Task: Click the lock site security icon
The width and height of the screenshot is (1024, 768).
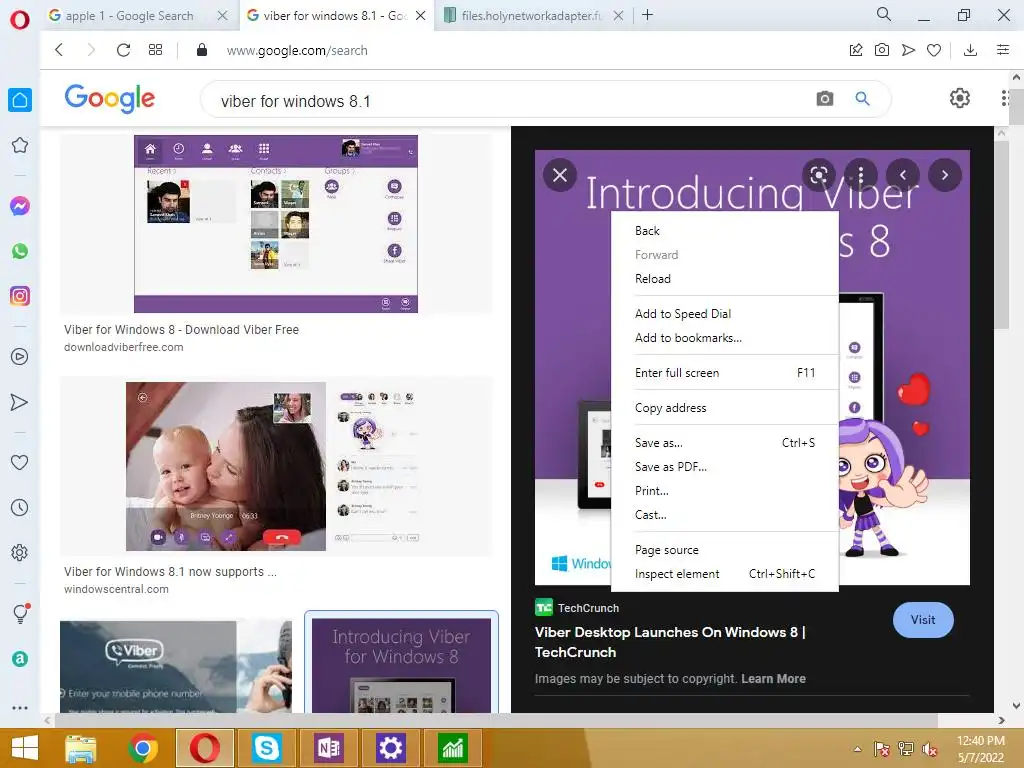Action: coord(202,50)
